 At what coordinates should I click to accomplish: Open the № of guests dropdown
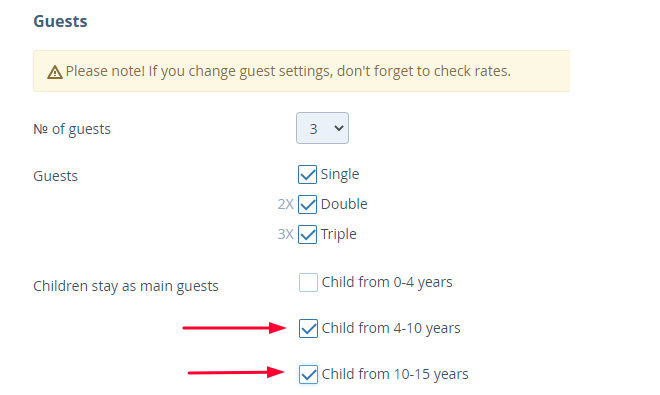point(322,128)
